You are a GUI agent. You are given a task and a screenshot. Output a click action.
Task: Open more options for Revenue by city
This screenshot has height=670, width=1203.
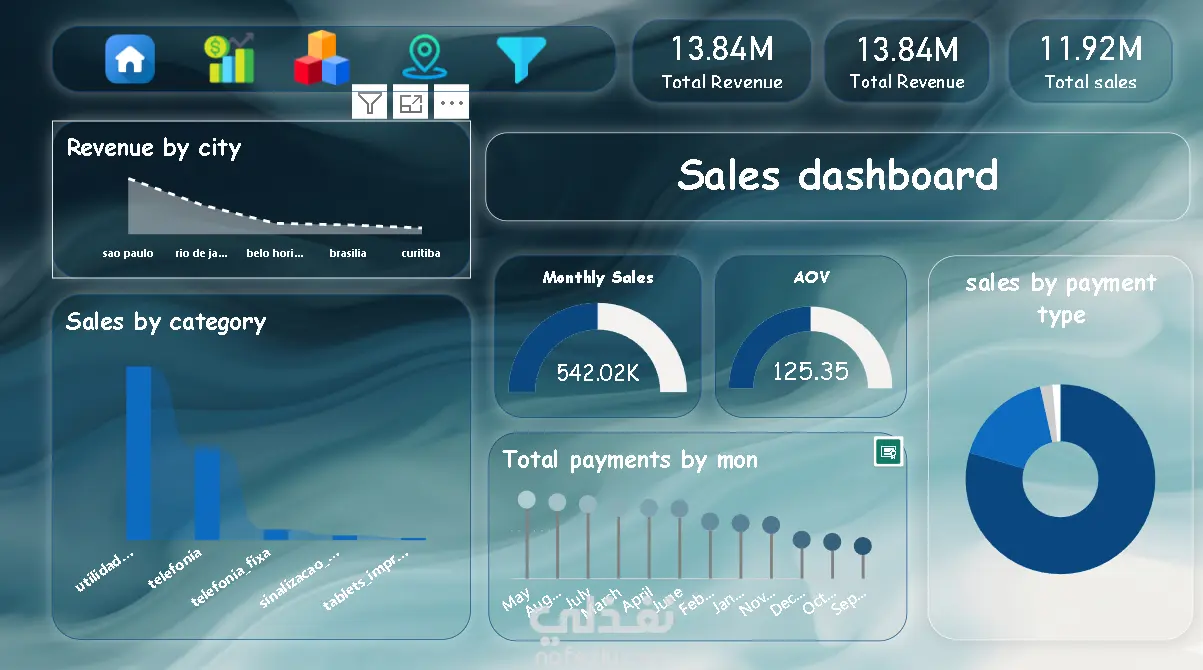coord(451,102)
